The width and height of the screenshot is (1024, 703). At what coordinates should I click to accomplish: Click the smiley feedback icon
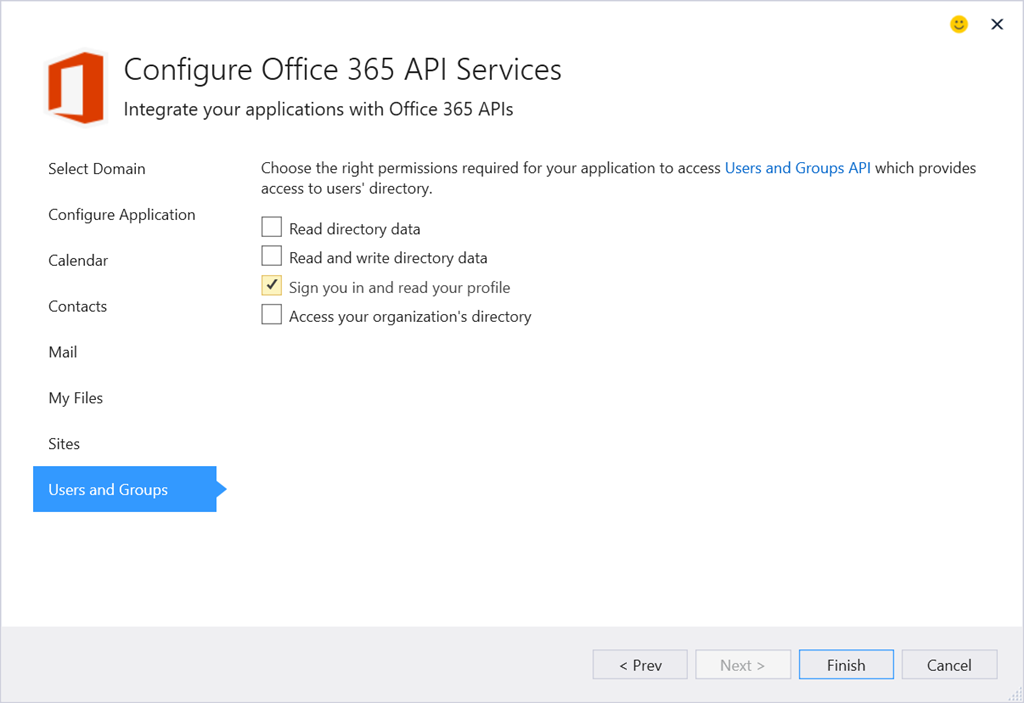[958, 24]
